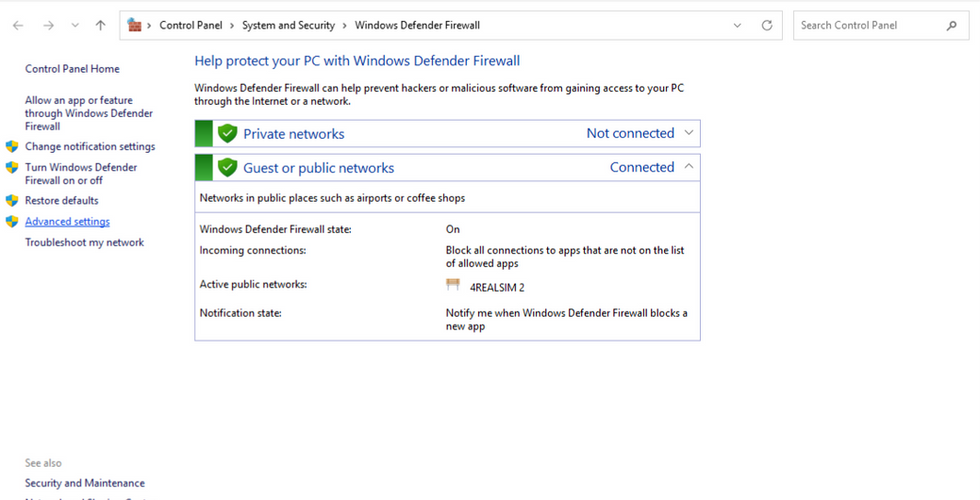
Task: Click Connected status text
Action: [x=642, y=167]
